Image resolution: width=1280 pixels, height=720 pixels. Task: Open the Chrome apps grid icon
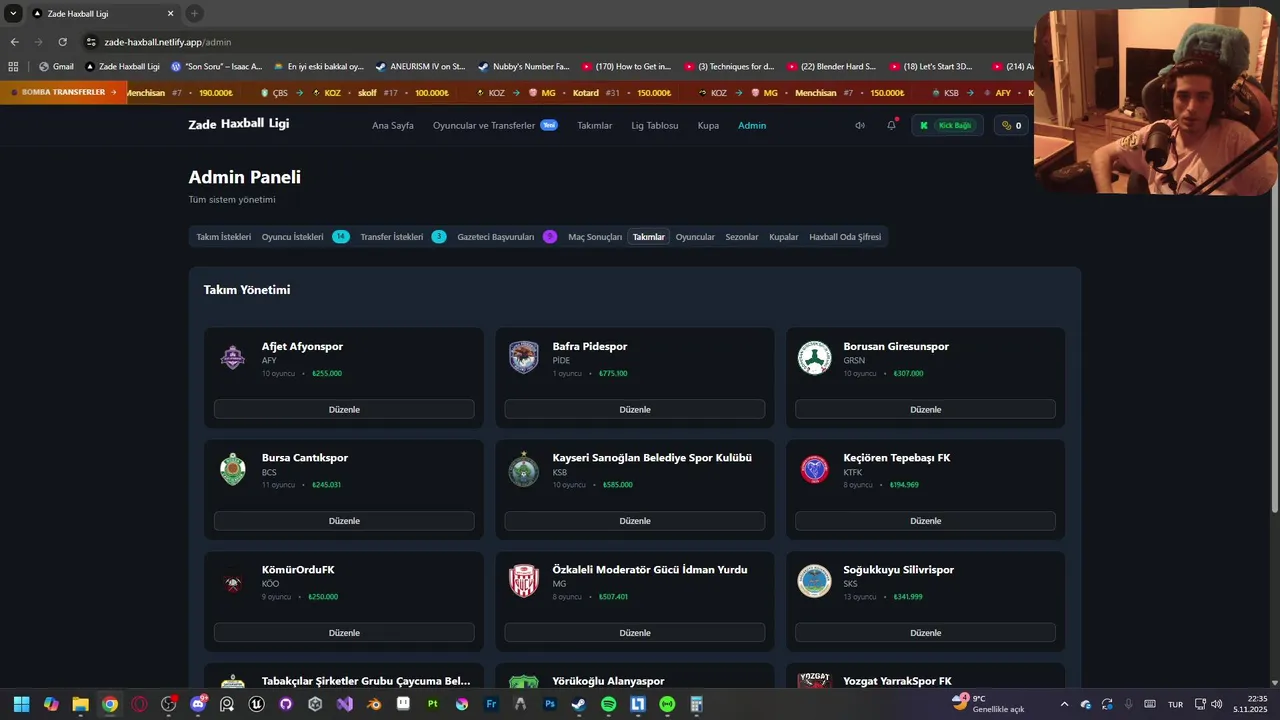tap(13, 67)
